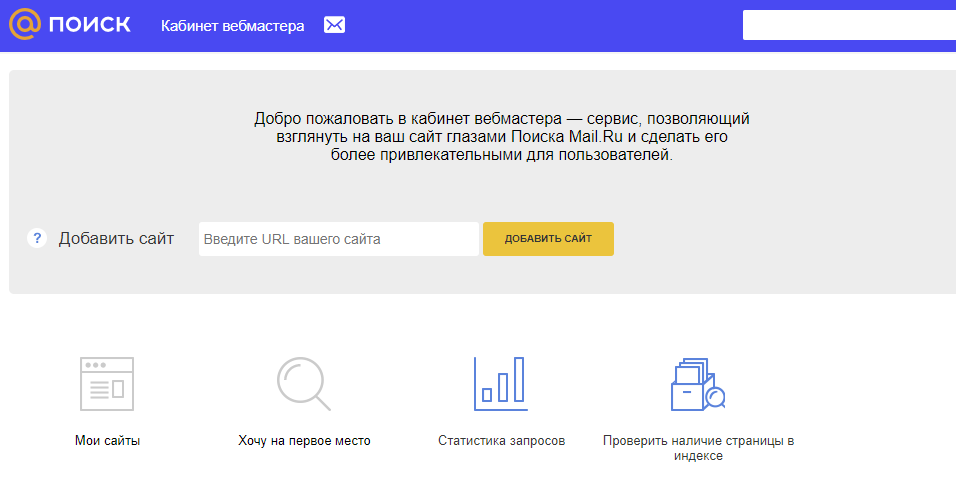Click the empty area of blue header bar
The width and height of the screenshot is (956, 498).
pyautogui.click(x=540, y=26)
